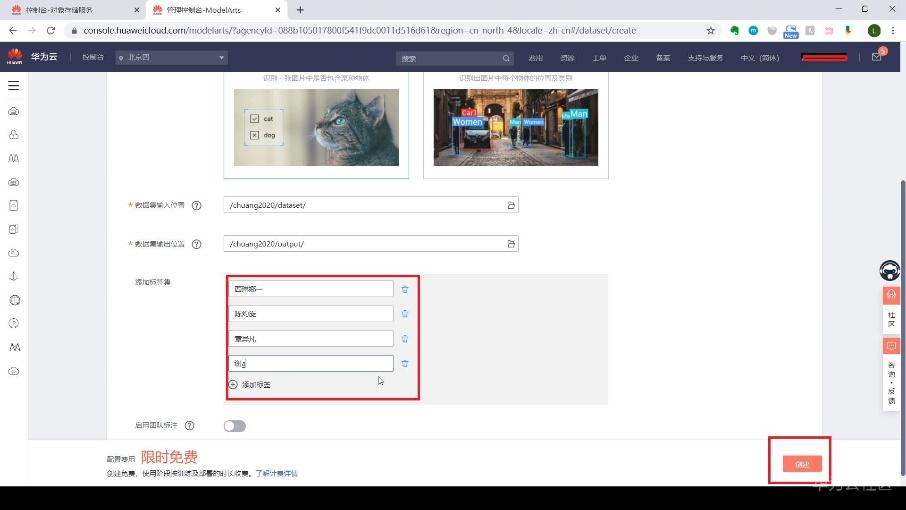Switch to the first browser tab
This screenshot has width=906, height=510.
point(70,10)
